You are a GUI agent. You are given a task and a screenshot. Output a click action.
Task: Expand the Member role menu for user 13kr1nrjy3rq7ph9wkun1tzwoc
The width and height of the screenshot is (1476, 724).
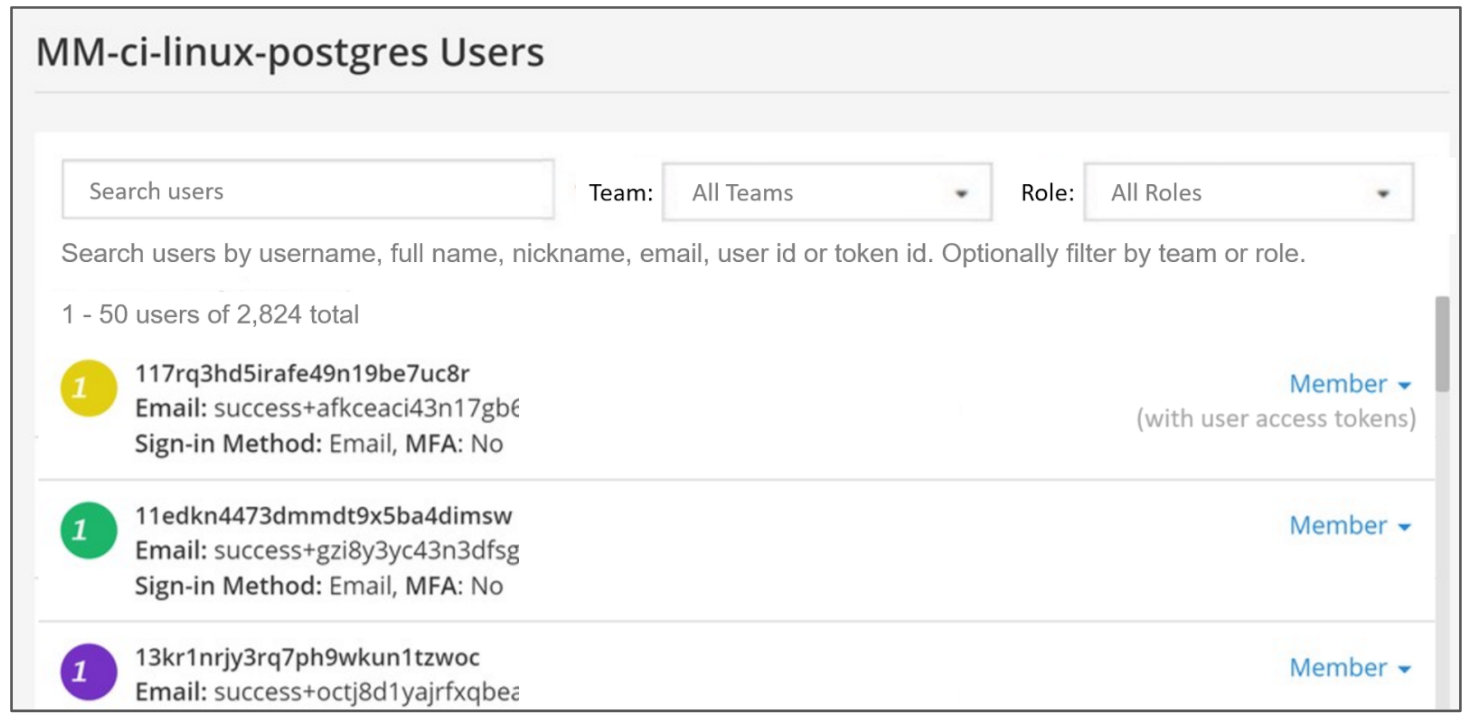click(x=1349, y=668)
